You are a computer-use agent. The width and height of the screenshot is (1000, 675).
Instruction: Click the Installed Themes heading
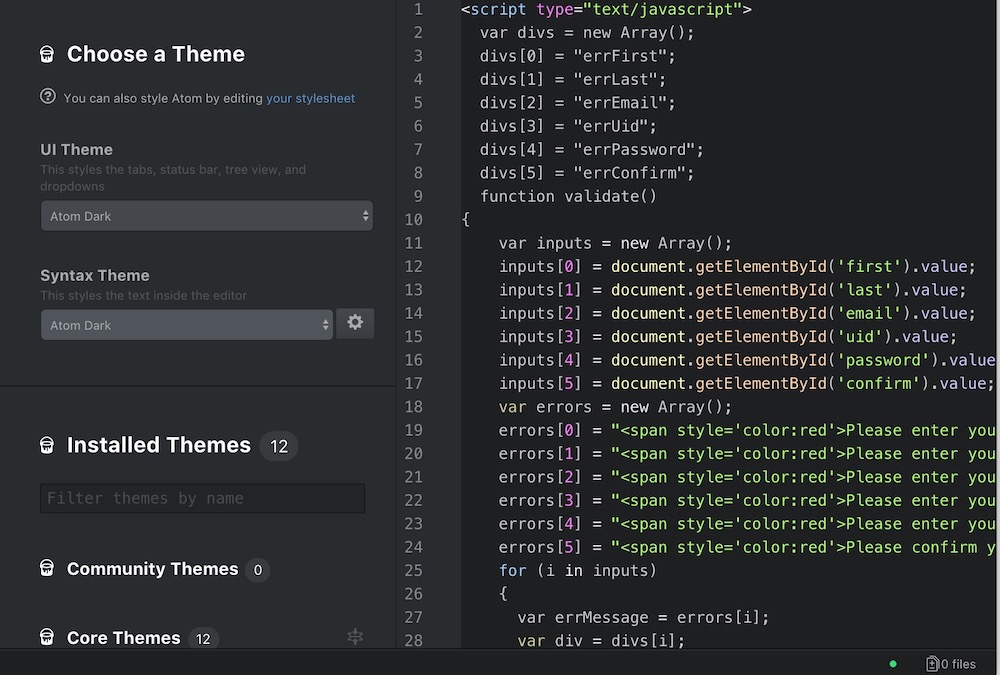point(158,445)
